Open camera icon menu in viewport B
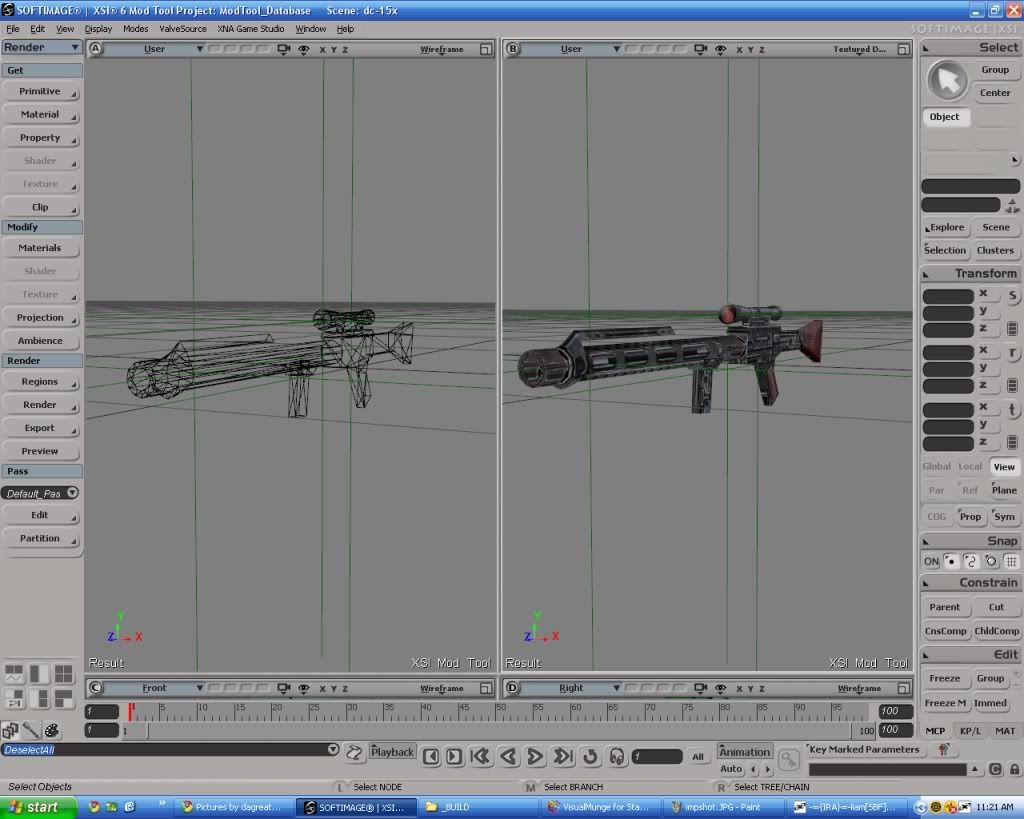The width and height of the screenshot is (1024, 819). pyautogui.click(x=700, y=49)
